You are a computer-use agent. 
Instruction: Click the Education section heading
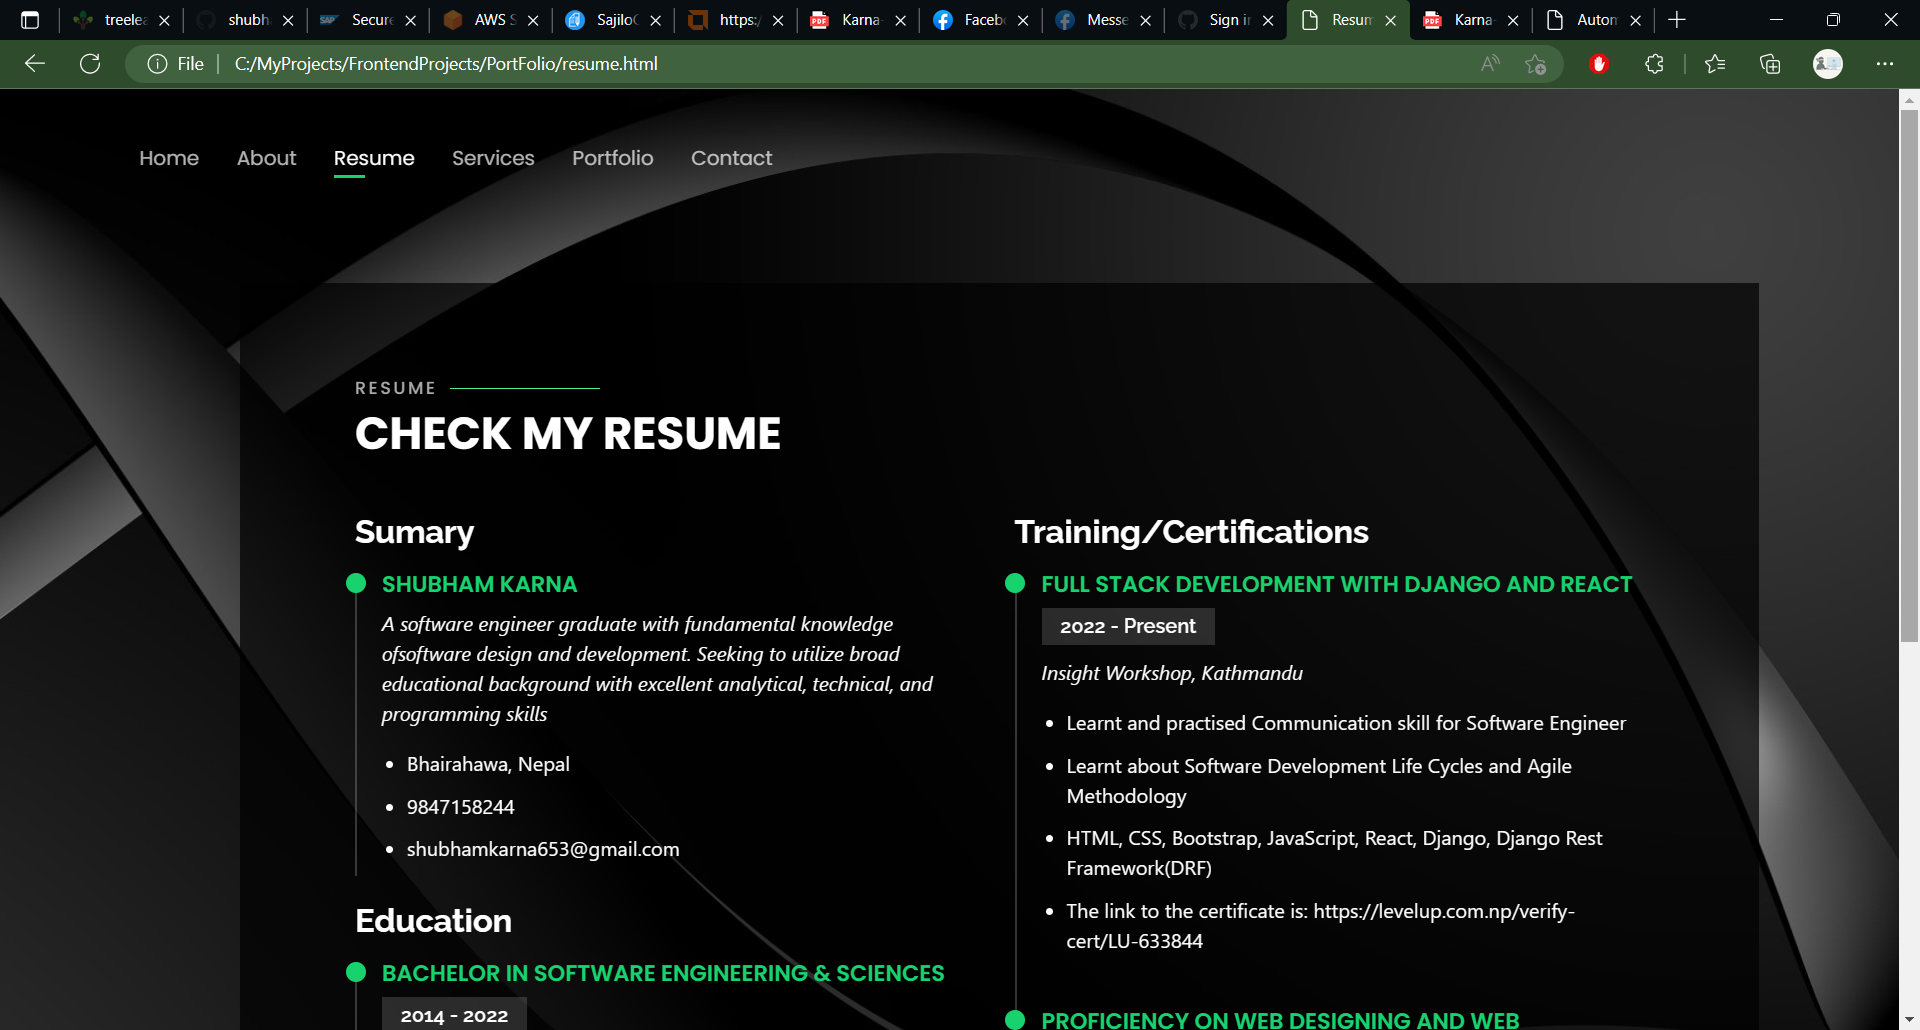tap(433, 921)
